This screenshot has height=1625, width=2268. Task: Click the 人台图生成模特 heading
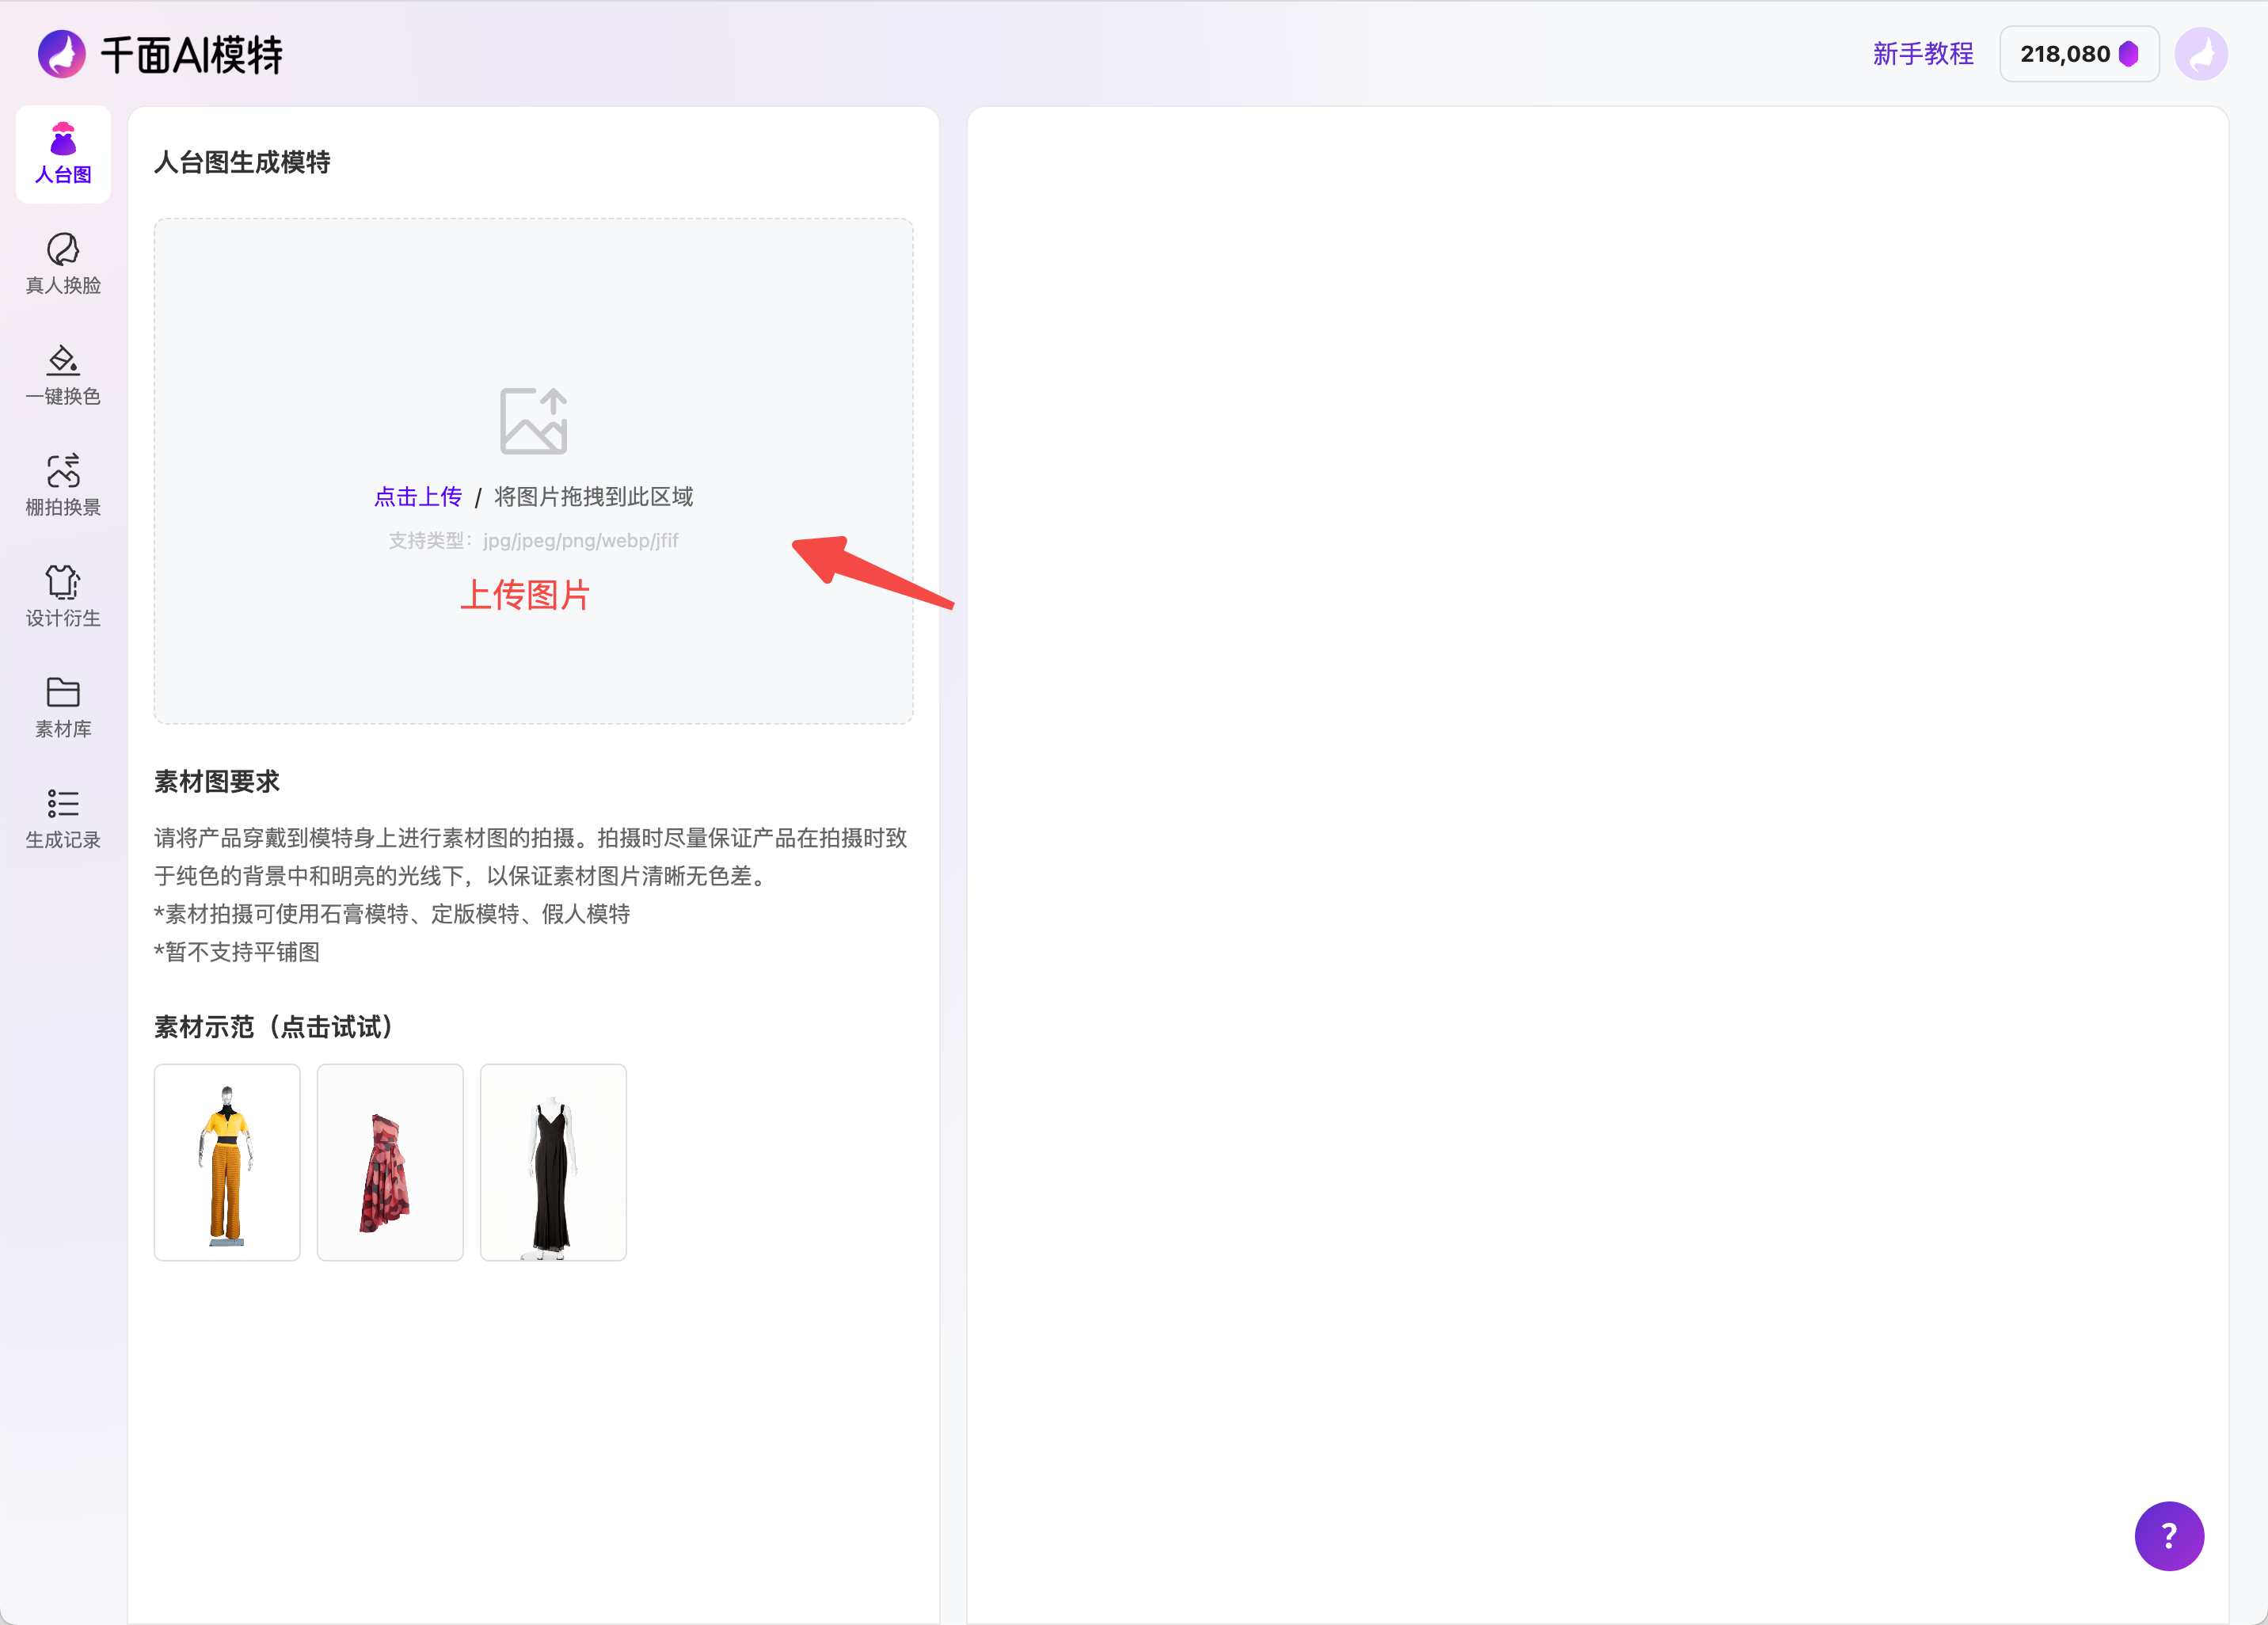pyautogui.click(x=242, y=162)
